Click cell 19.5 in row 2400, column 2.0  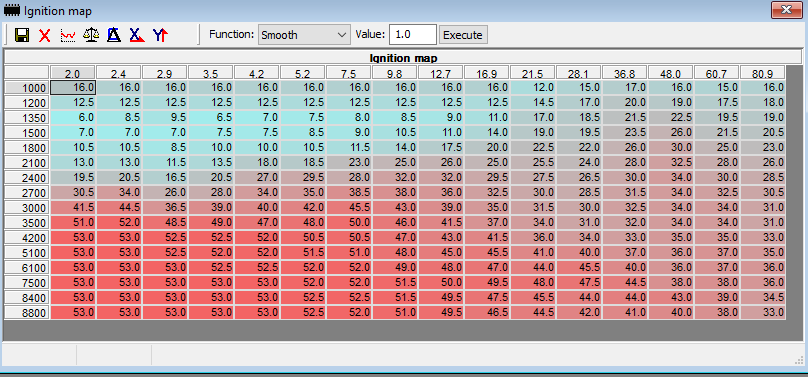pyautogui.click(x=73, y=178)
